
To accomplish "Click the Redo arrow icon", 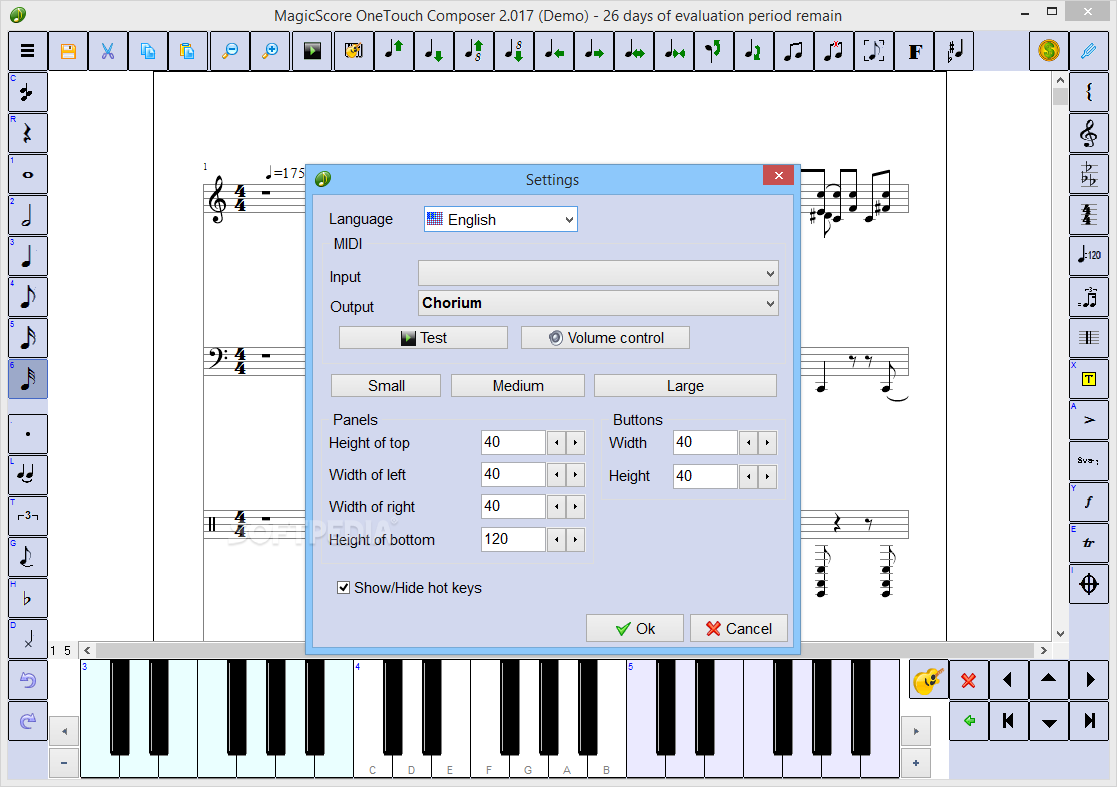I will point(28,721).
